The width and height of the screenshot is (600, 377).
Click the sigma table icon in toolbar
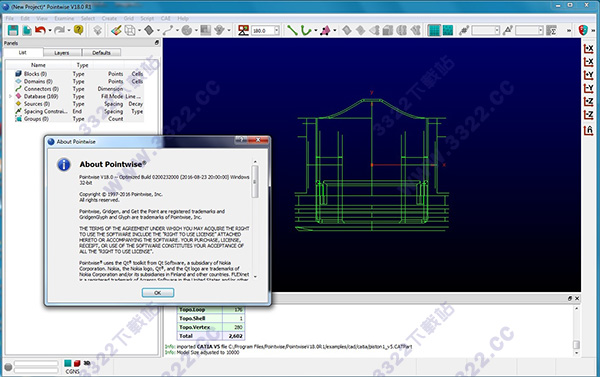(x=551, y=30)
